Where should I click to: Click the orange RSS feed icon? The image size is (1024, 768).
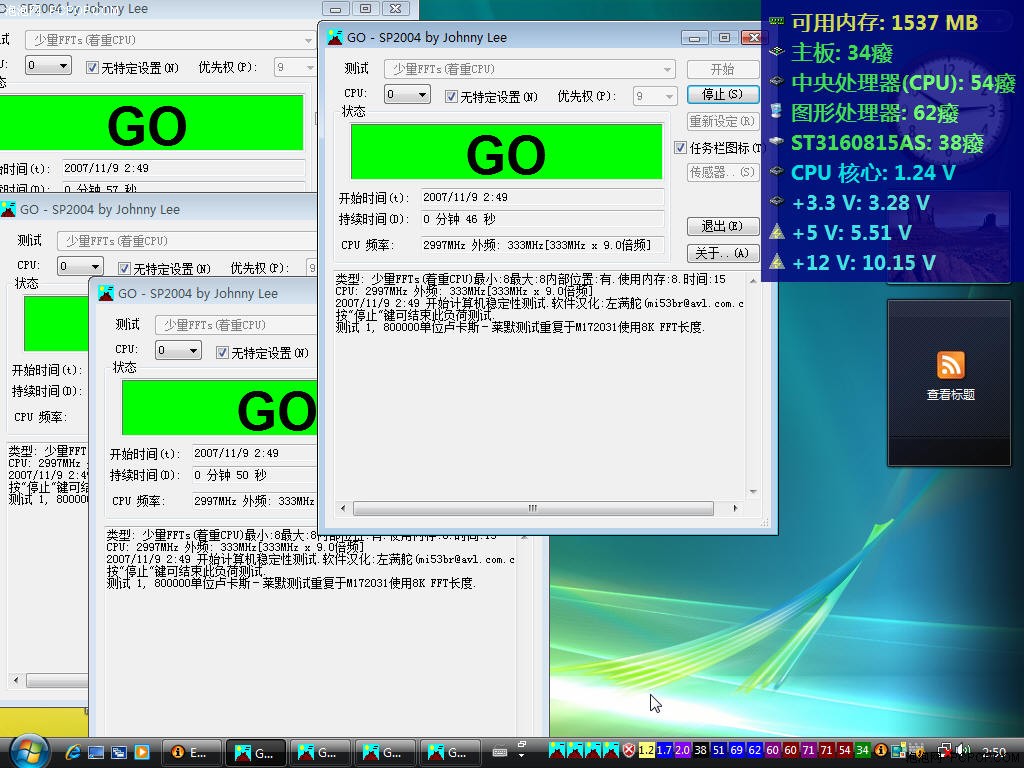click(x=950, y=365)
